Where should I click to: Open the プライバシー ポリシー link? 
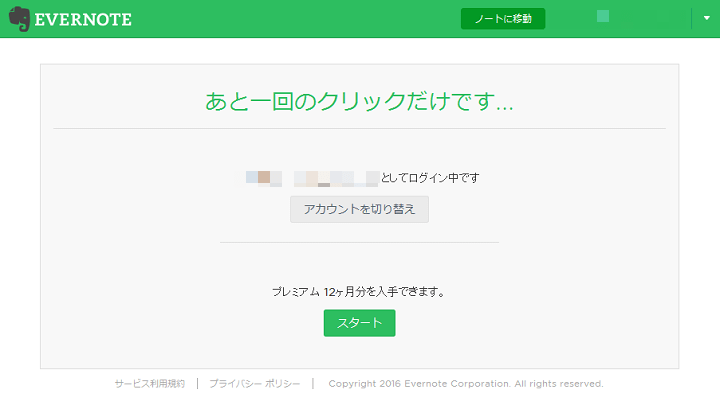tap(255, 384)
